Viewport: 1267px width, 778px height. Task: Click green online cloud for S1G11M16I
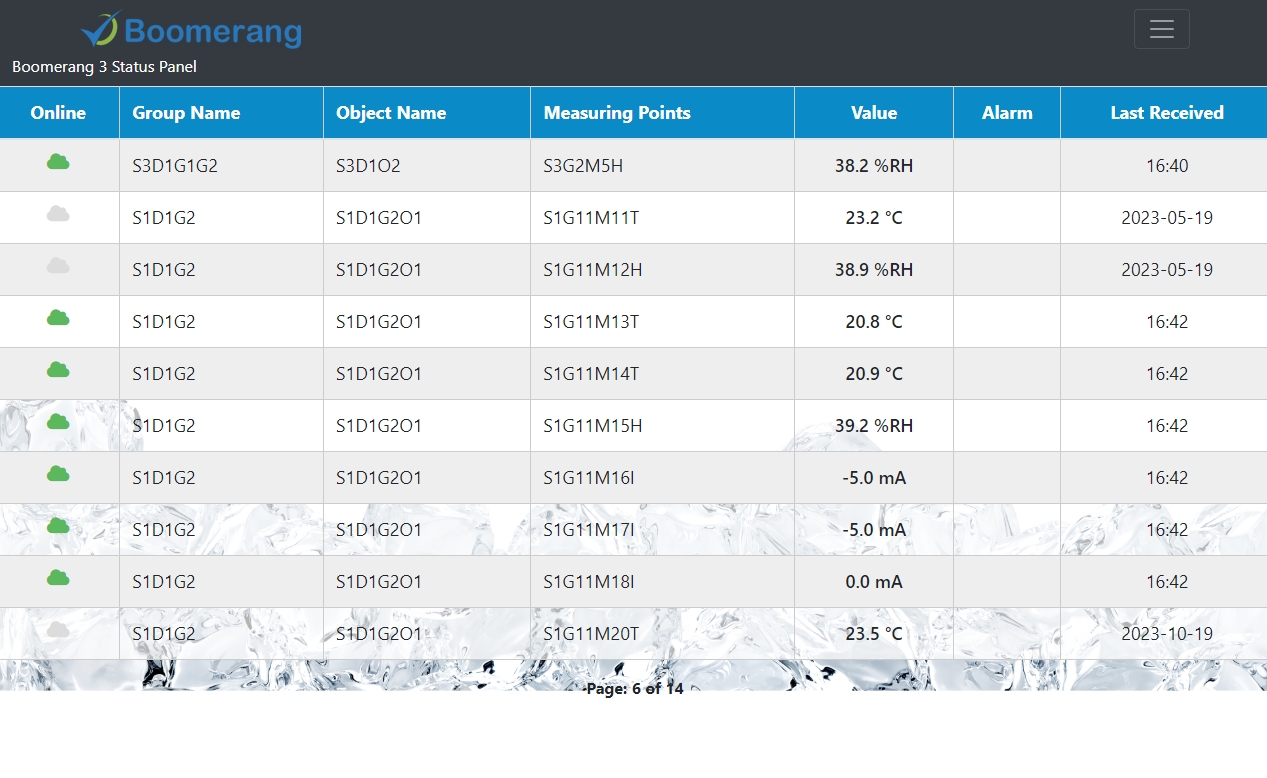point(58,474)
